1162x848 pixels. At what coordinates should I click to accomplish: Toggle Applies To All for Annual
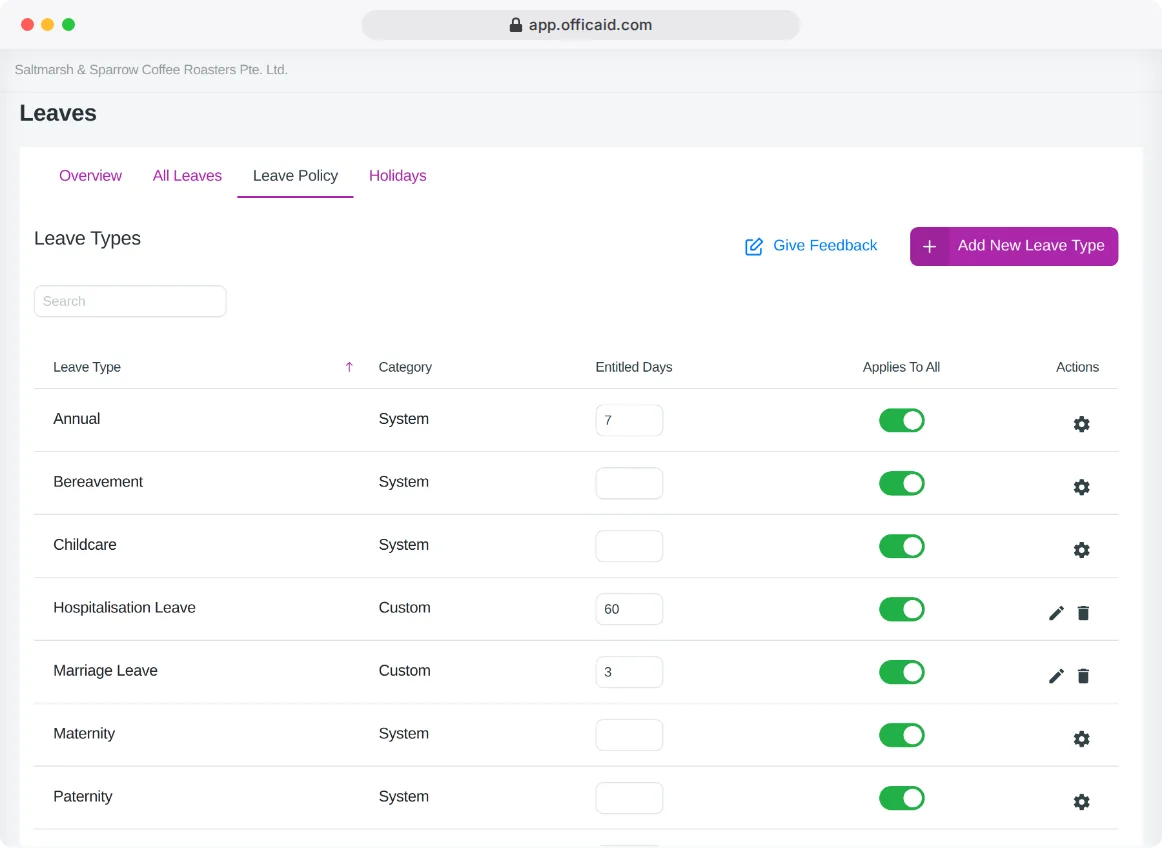(901, 420)
